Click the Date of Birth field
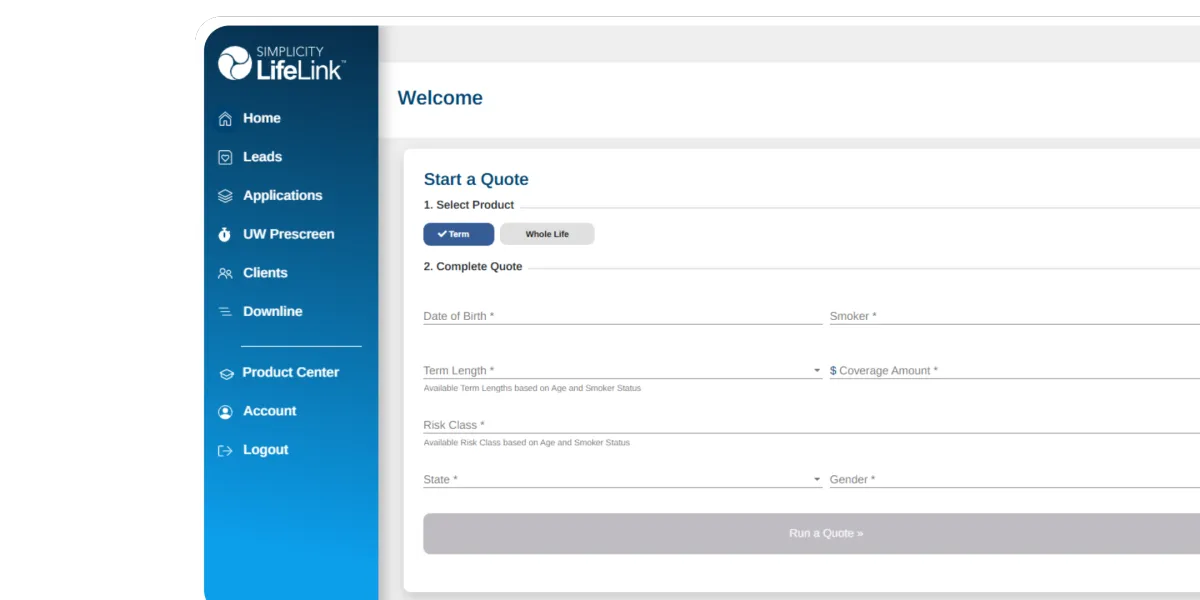1200x600 pixels. click(x=622, y=316)
